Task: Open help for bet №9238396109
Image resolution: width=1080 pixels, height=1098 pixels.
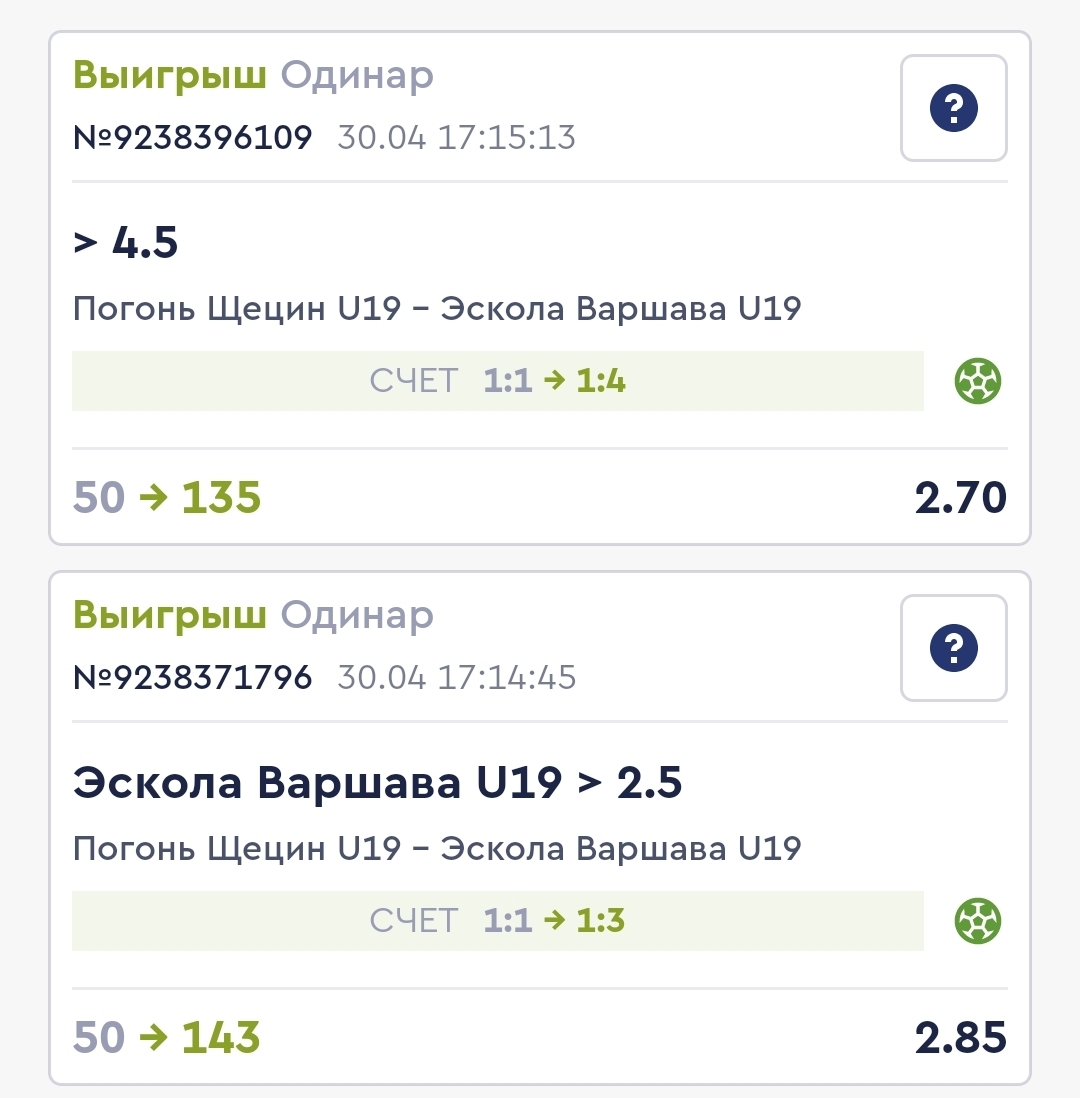Action: pos(953,108)
